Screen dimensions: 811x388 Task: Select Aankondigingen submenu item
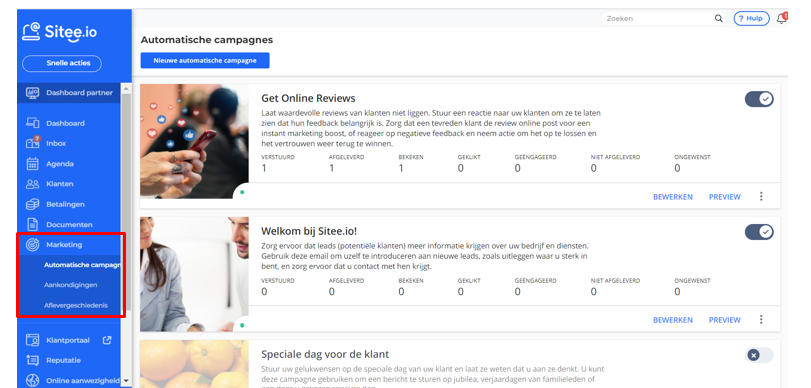(70, 285)
